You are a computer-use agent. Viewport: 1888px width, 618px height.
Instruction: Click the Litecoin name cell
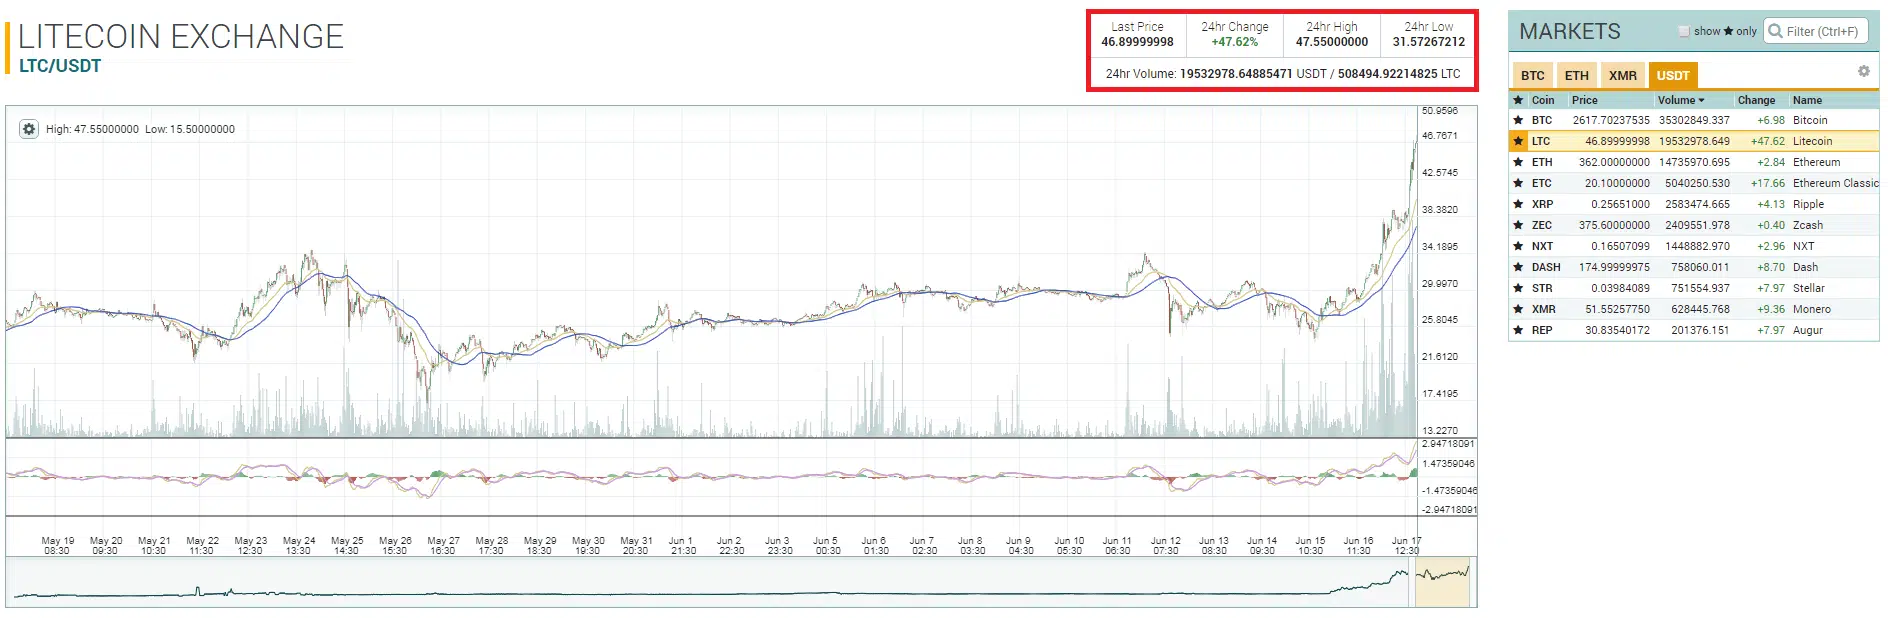[1812, 141]
